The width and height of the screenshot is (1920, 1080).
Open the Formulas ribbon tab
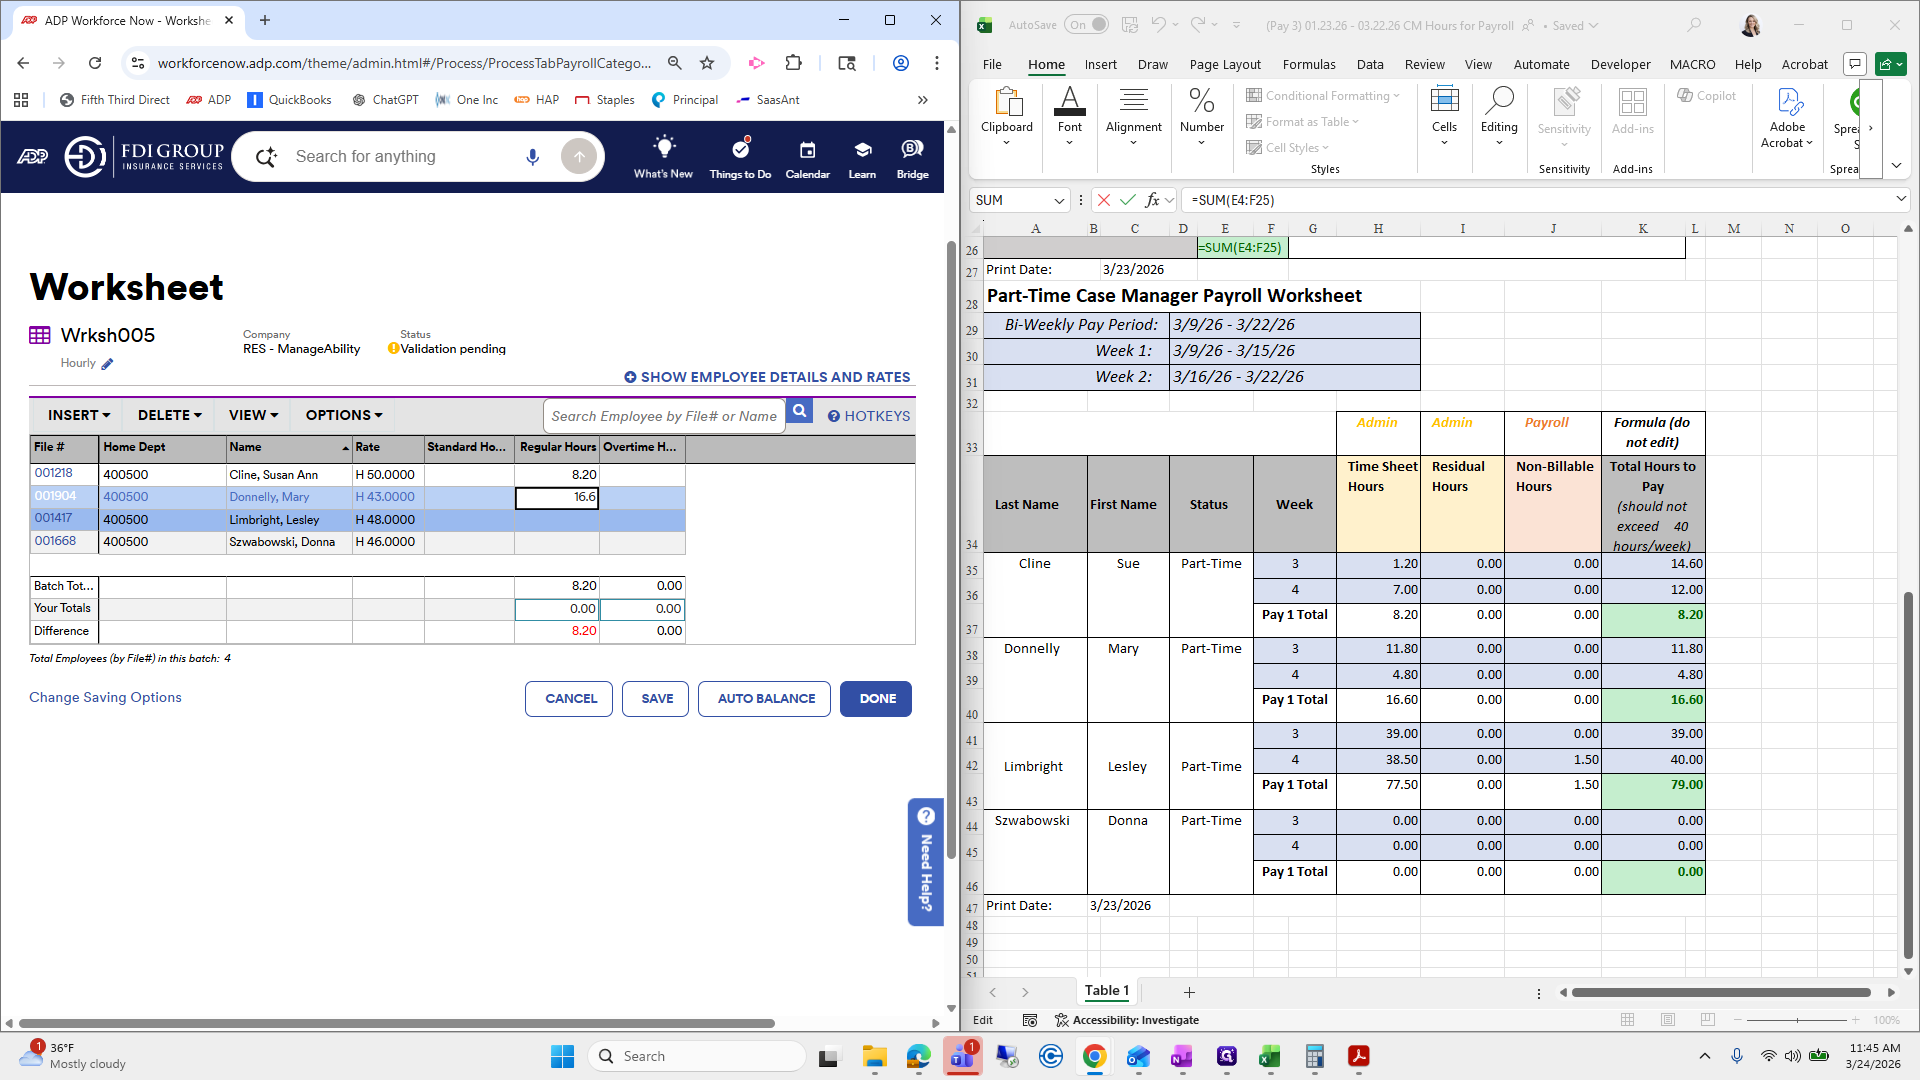point(1308,64)
